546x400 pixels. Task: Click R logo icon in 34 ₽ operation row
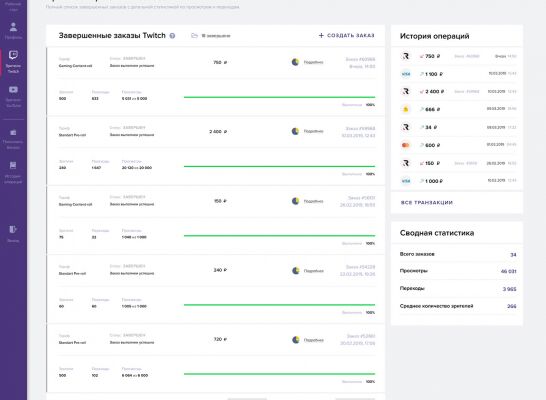pos(406,127)
